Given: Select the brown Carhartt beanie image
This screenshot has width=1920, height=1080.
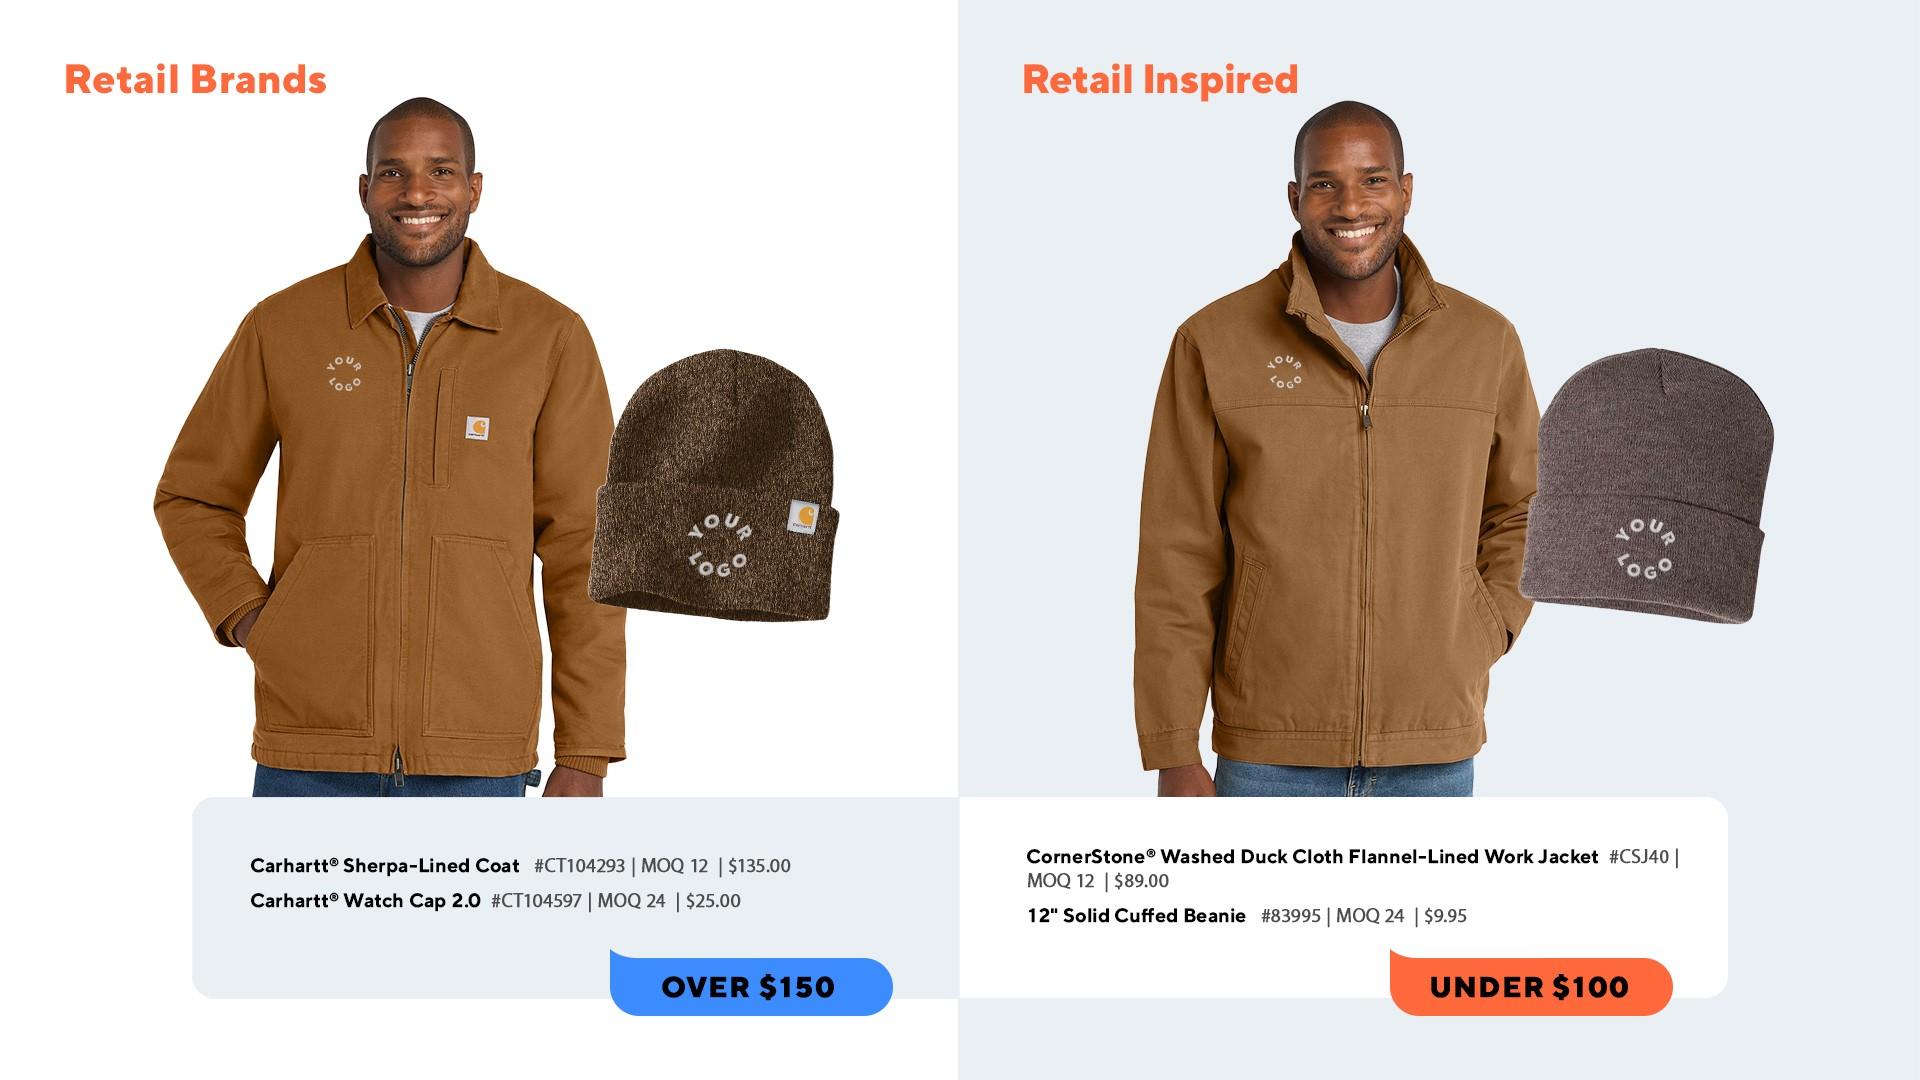Looking at the screenshot, I should point(714,485).
